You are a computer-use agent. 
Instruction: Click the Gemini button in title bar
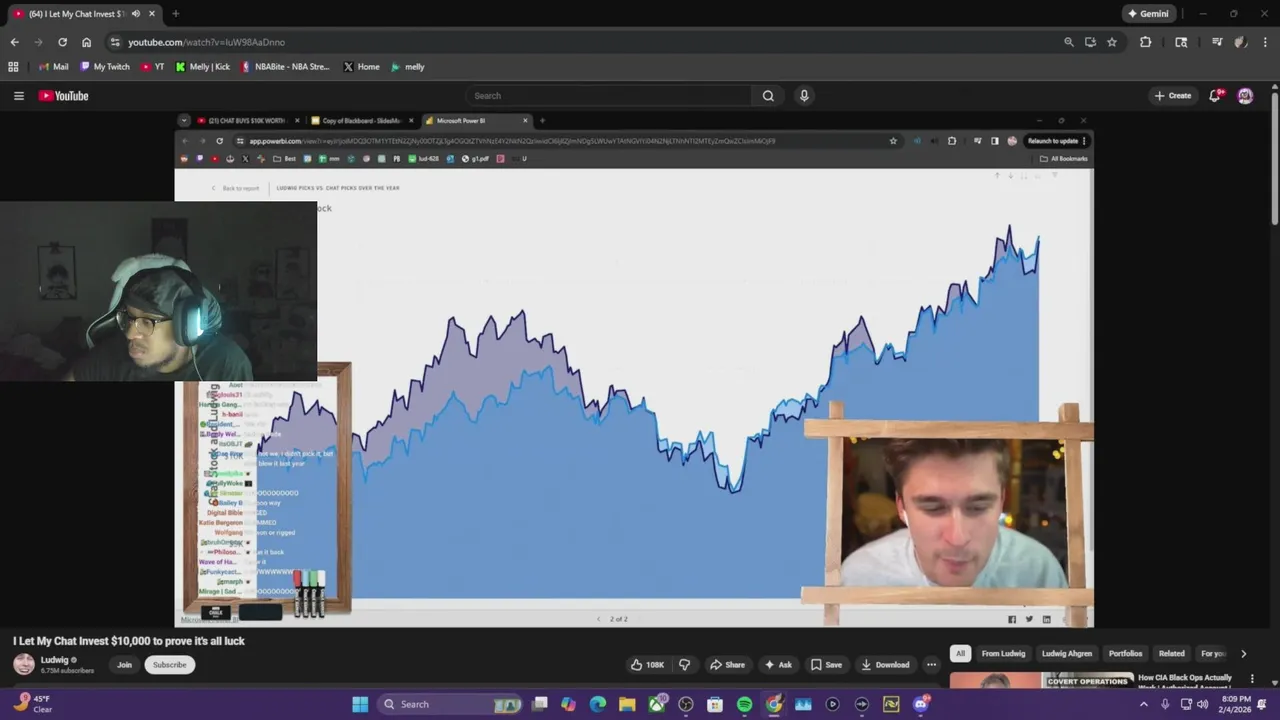click(1148, 14)
